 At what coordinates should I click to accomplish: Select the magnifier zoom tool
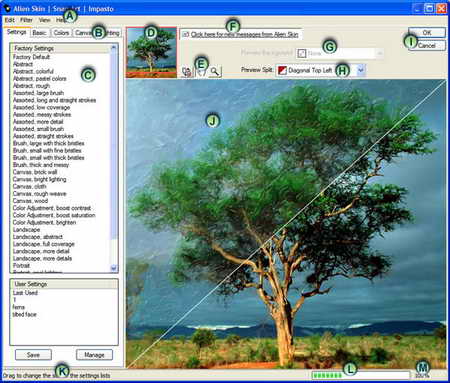(215, 71)
